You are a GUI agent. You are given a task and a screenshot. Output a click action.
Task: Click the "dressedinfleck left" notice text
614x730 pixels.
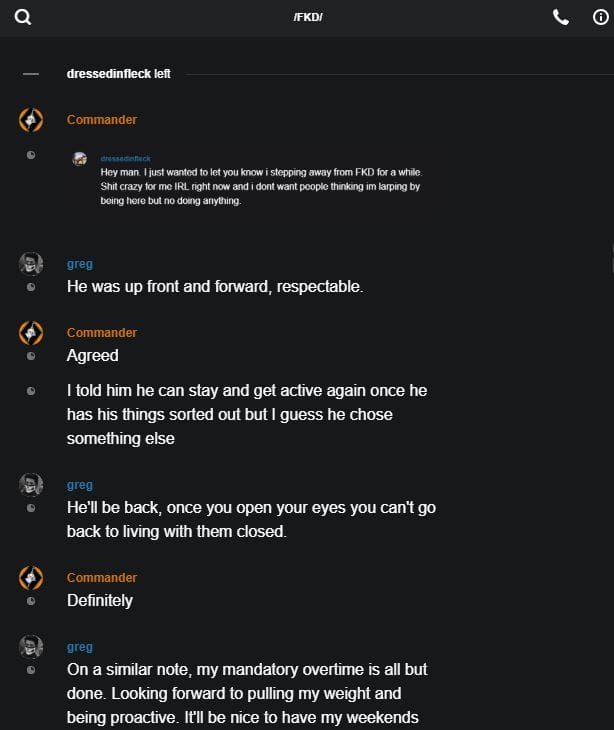[118, 74]
